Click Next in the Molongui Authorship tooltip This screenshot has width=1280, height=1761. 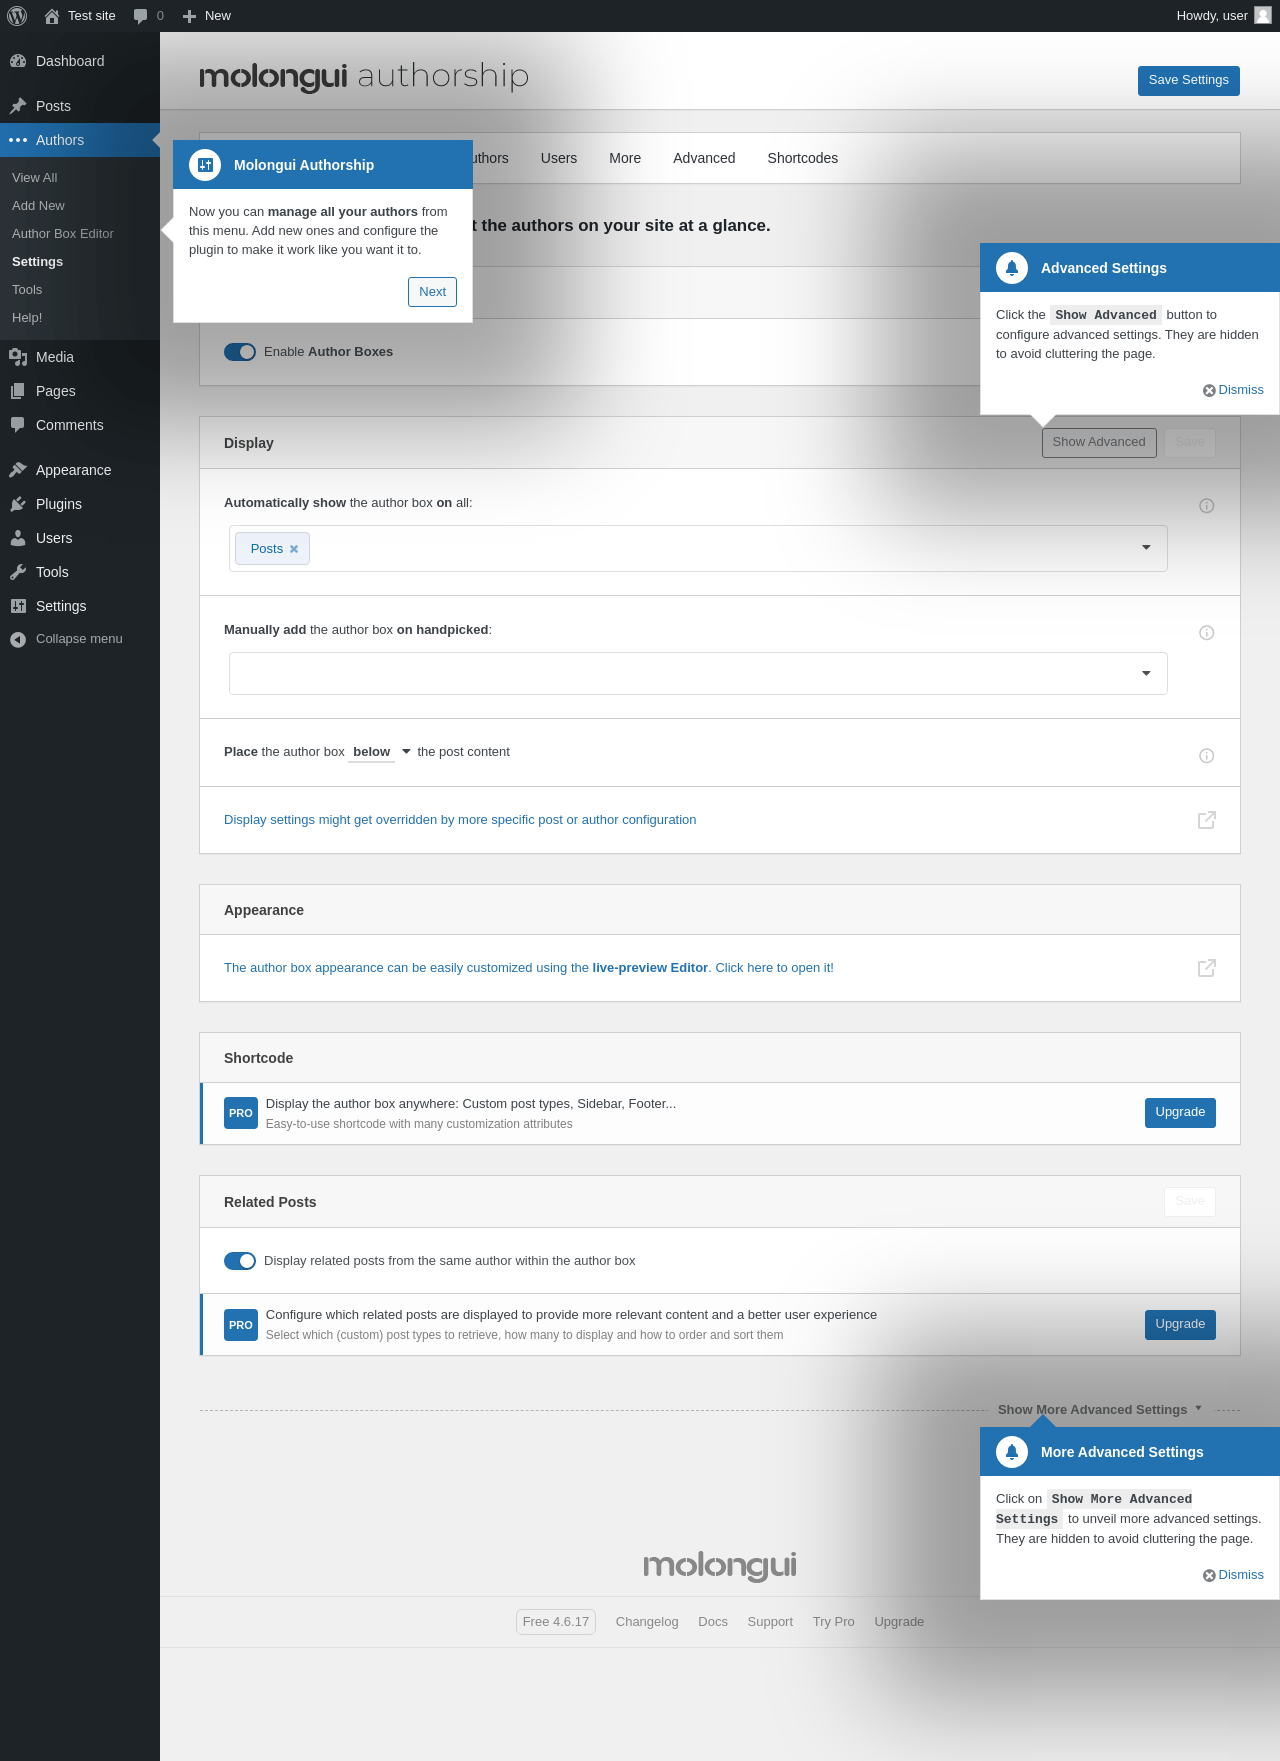[x=433, y=292]
